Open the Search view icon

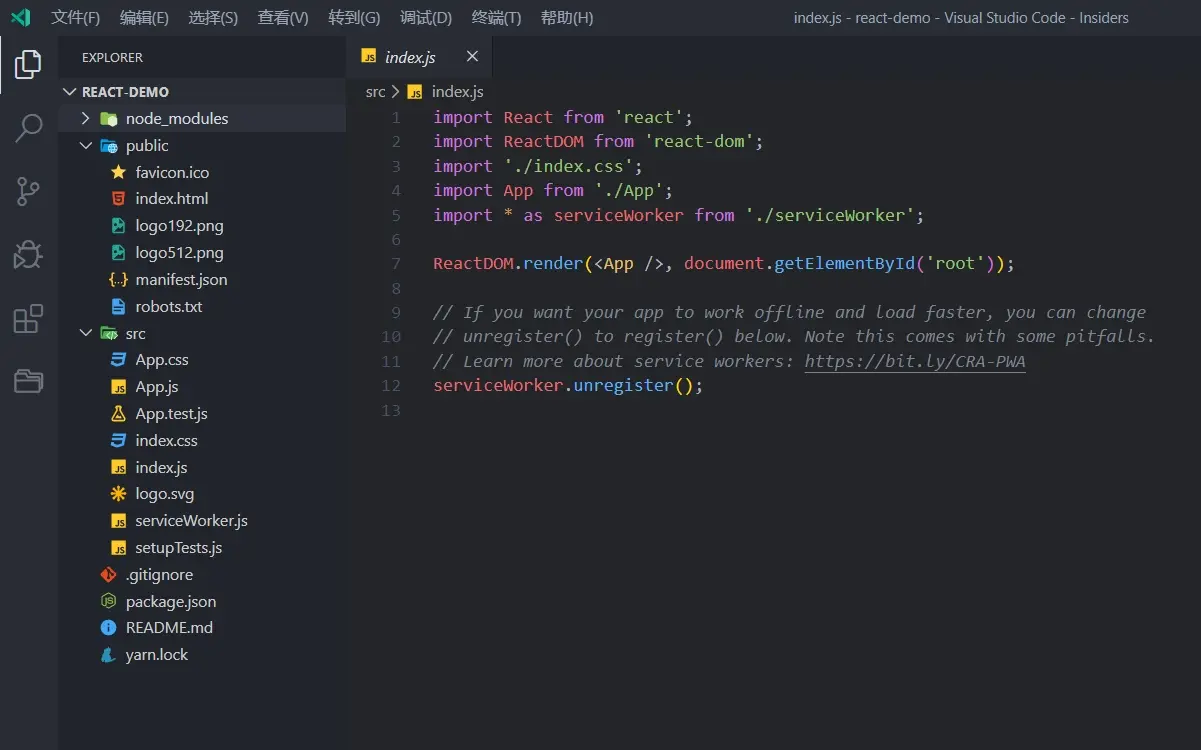coord(28,127)
